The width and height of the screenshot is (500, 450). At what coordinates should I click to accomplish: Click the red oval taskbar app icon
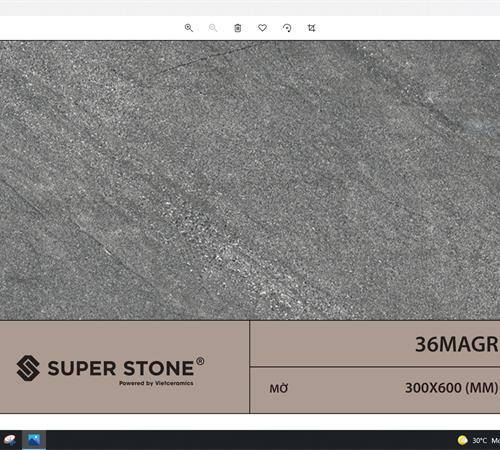[10, 440]
